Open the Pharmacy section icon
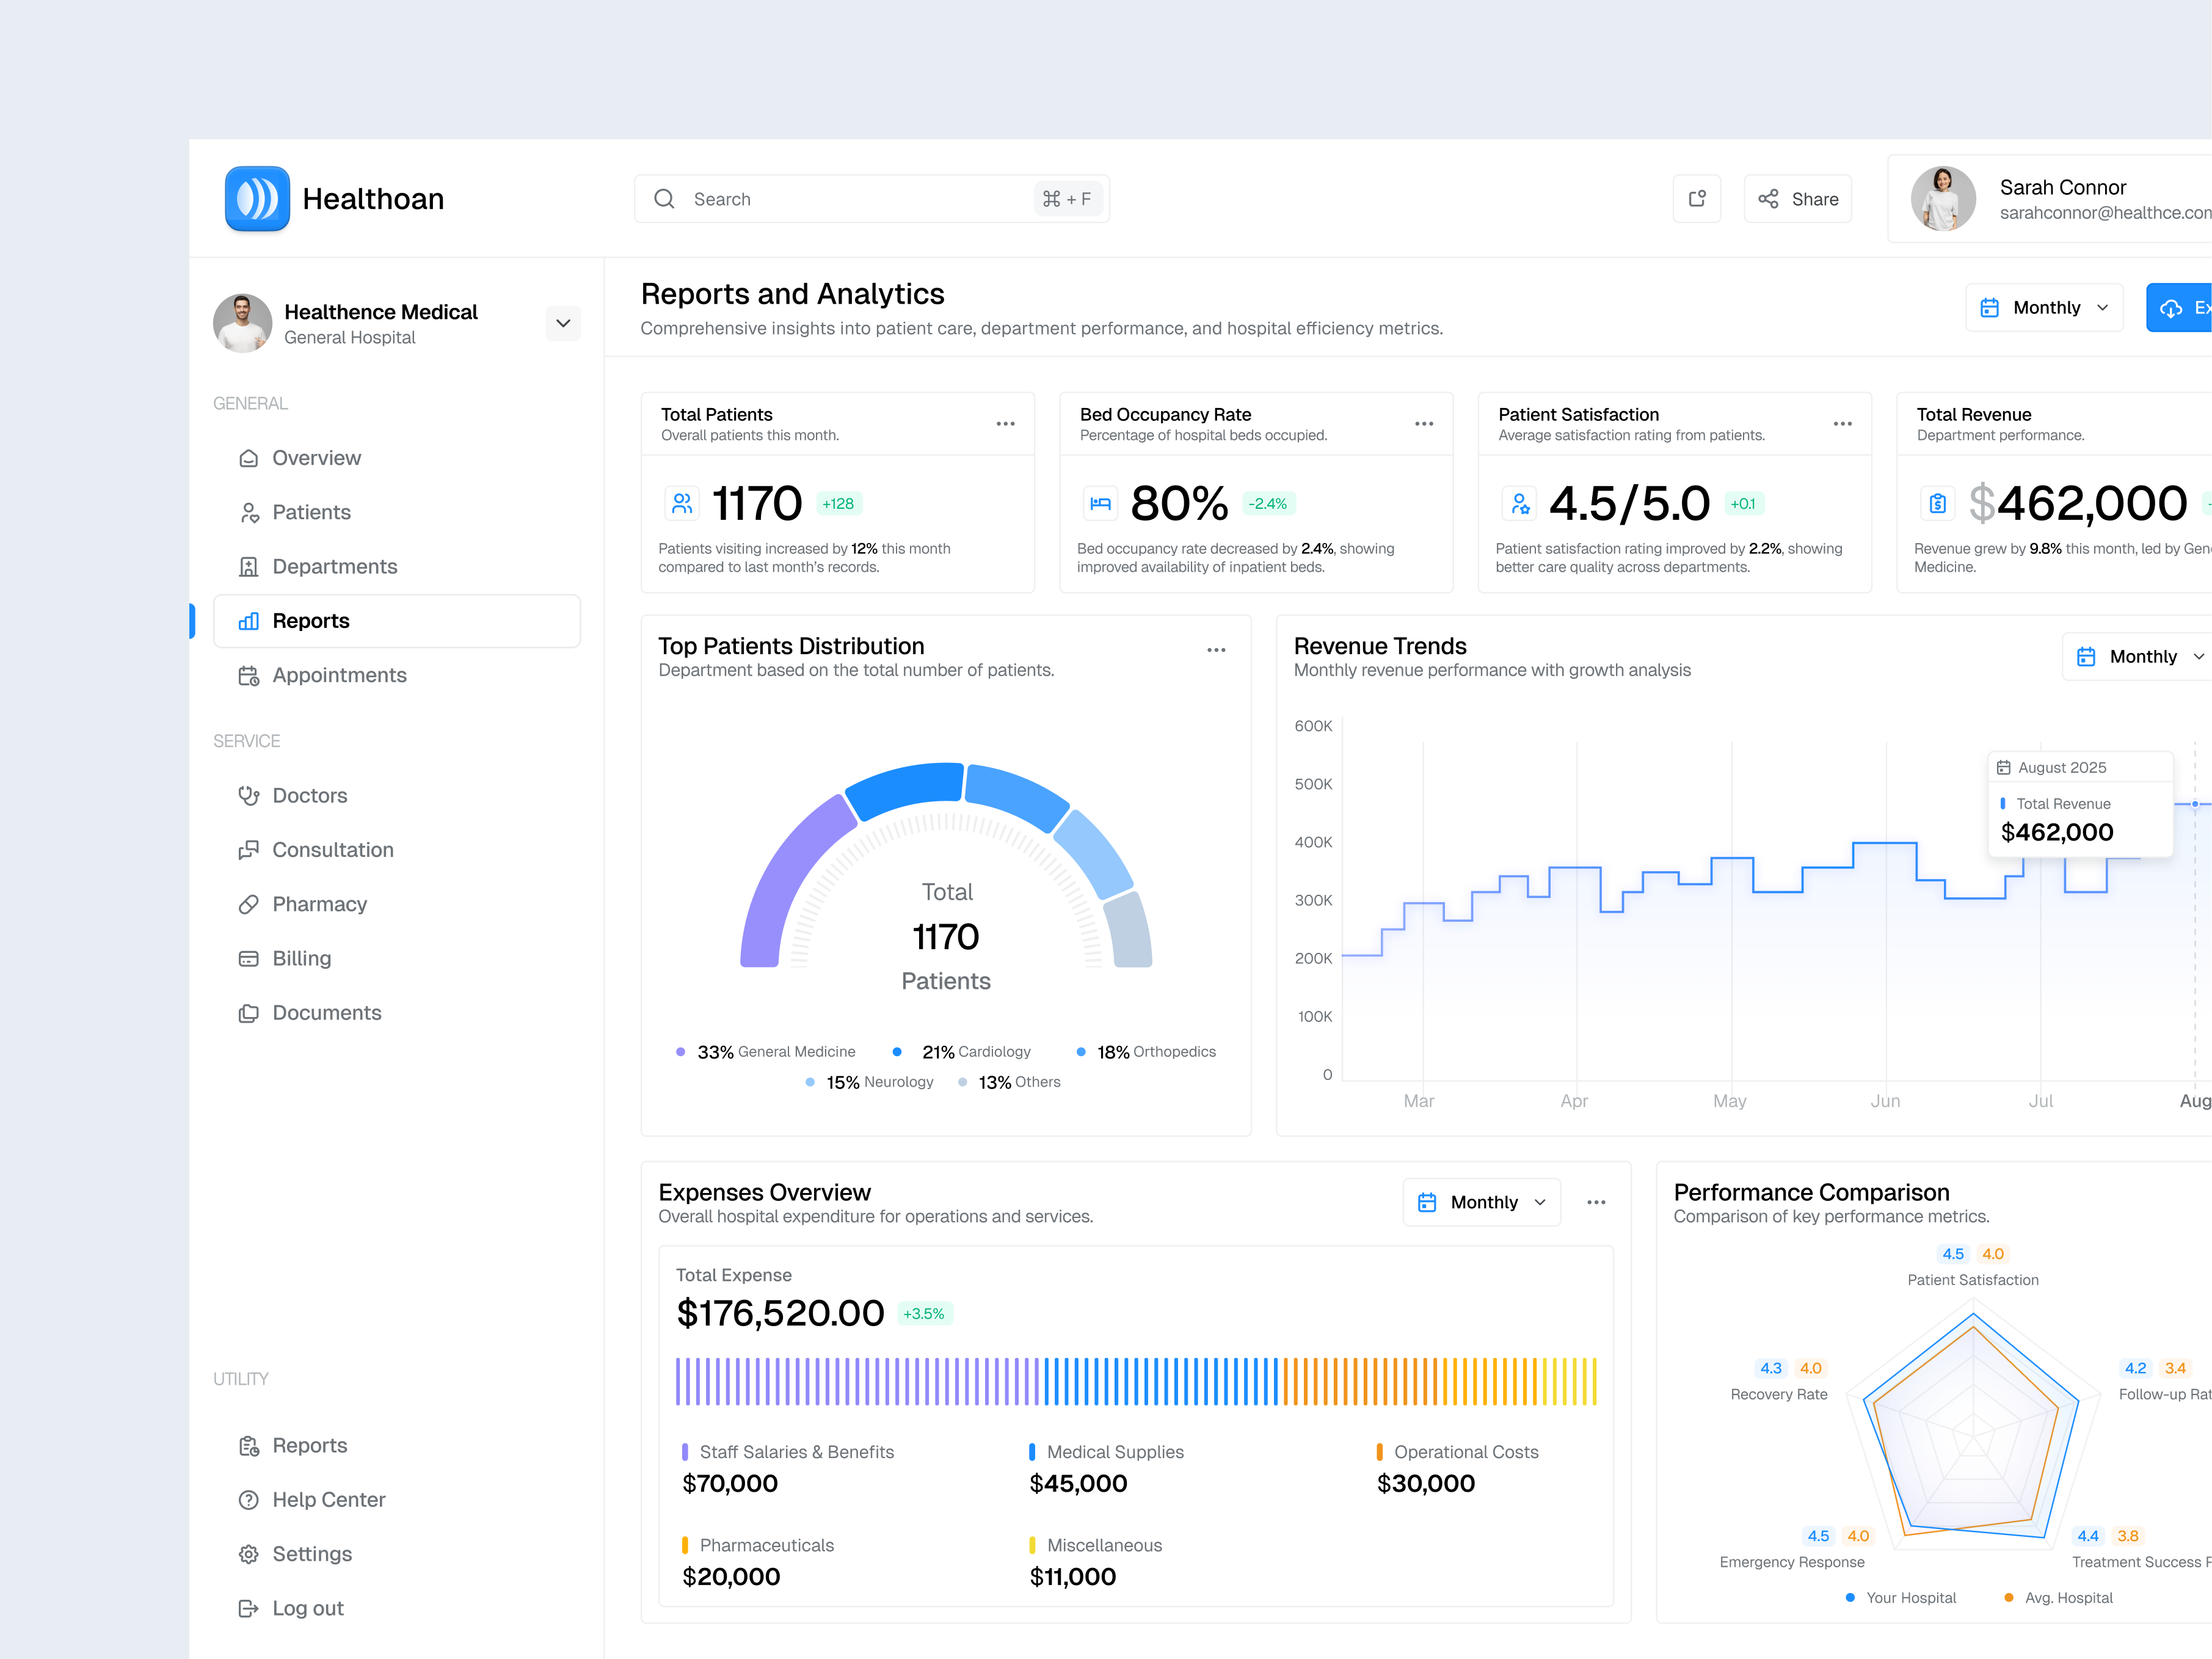Image resolution: width=2212 pixels, height=1659 pixels. [249, 904]
